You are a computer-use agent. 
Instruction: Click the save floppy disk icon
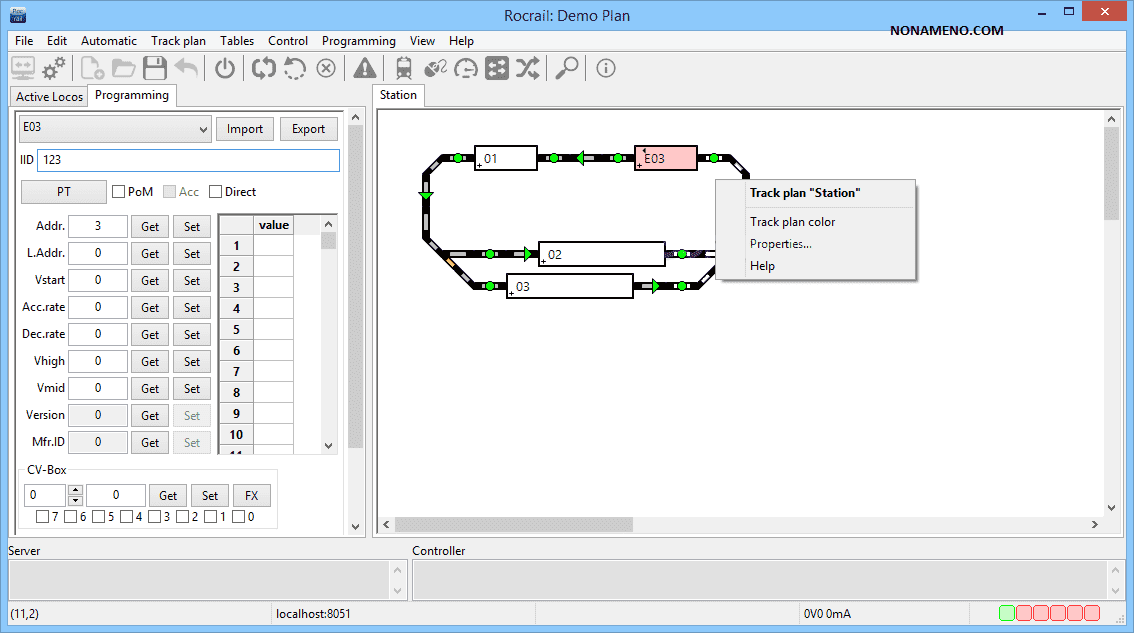tap(154, 68)
